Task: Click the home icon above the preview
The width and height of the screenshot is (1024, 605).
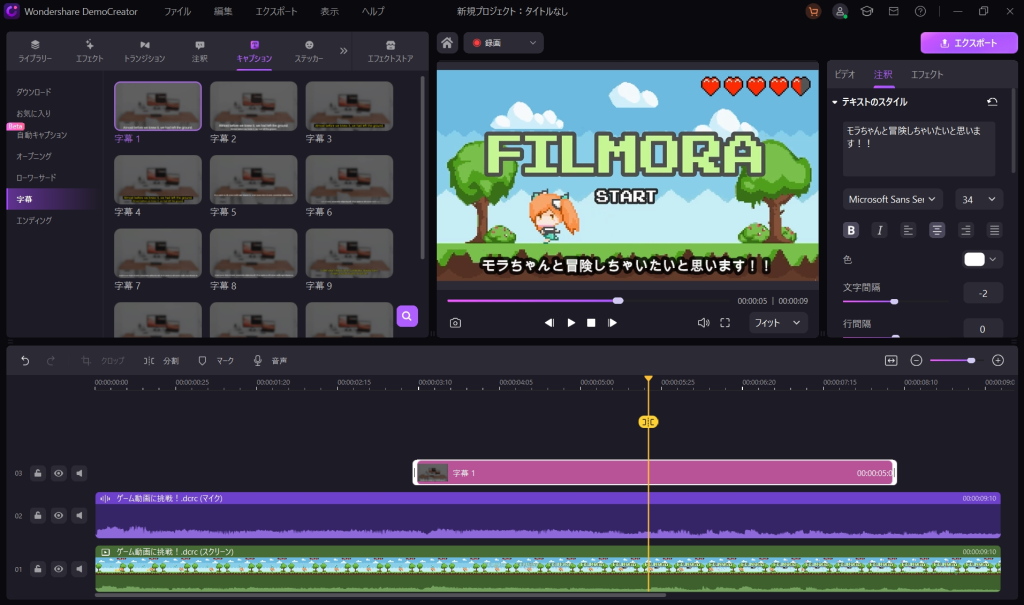Action: [447, 43]
